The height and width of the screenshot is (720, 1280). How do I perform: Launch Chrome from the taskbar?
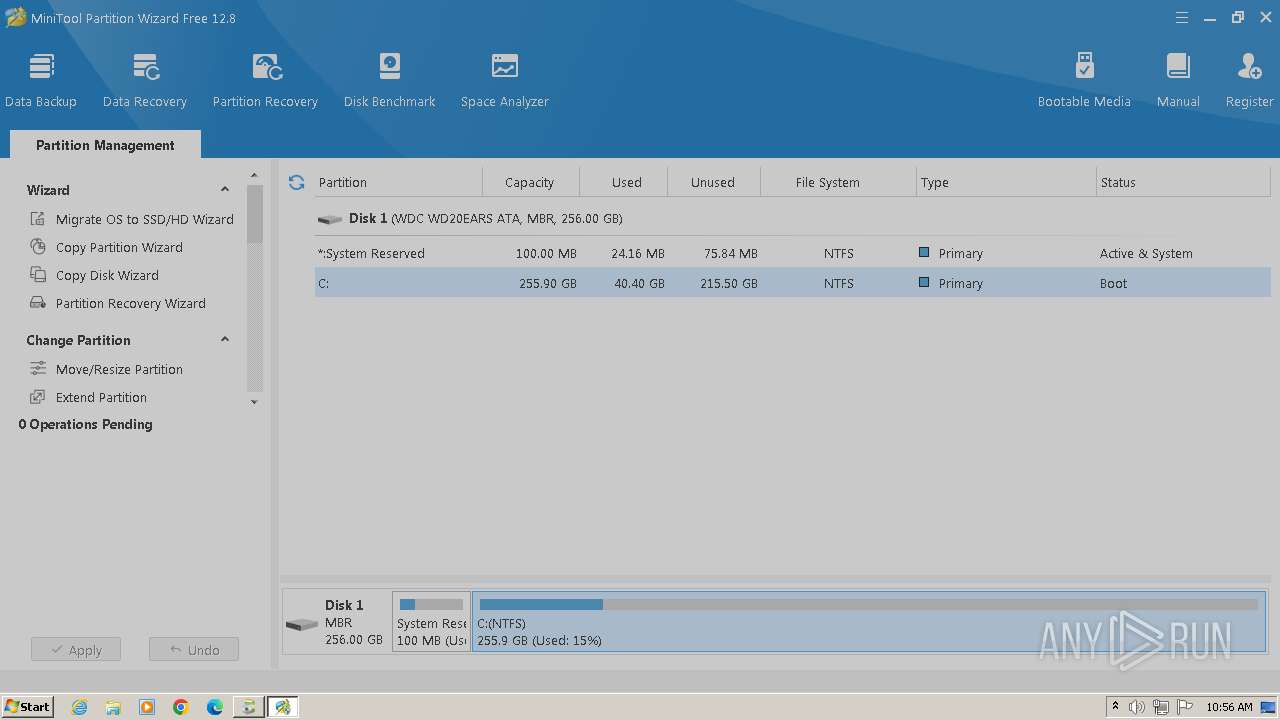coord(181,707)
